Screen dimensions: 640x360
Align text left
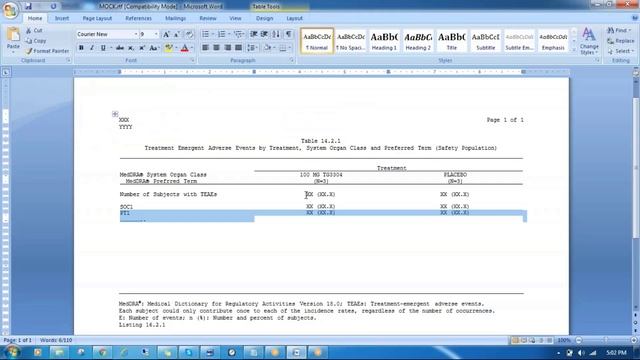pyautogui.click(x=205, y=48)
